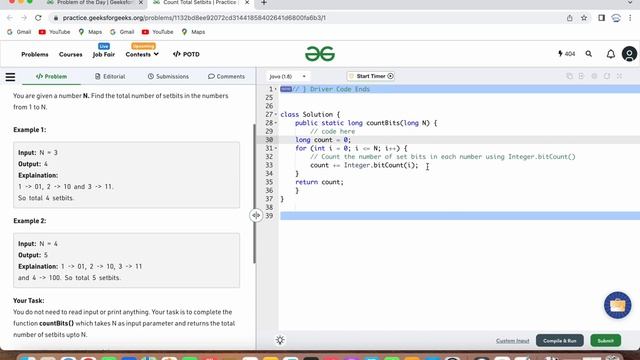Click the share page icon in address bar

click(569, 18)
